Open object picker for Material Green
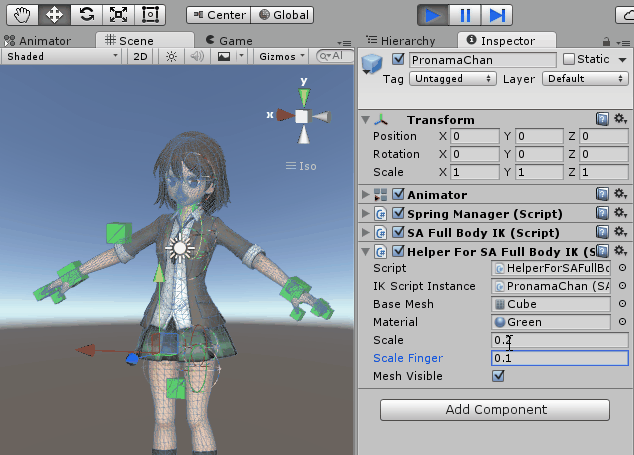This screenshot has height=455, width=634. tap(623, 322)
